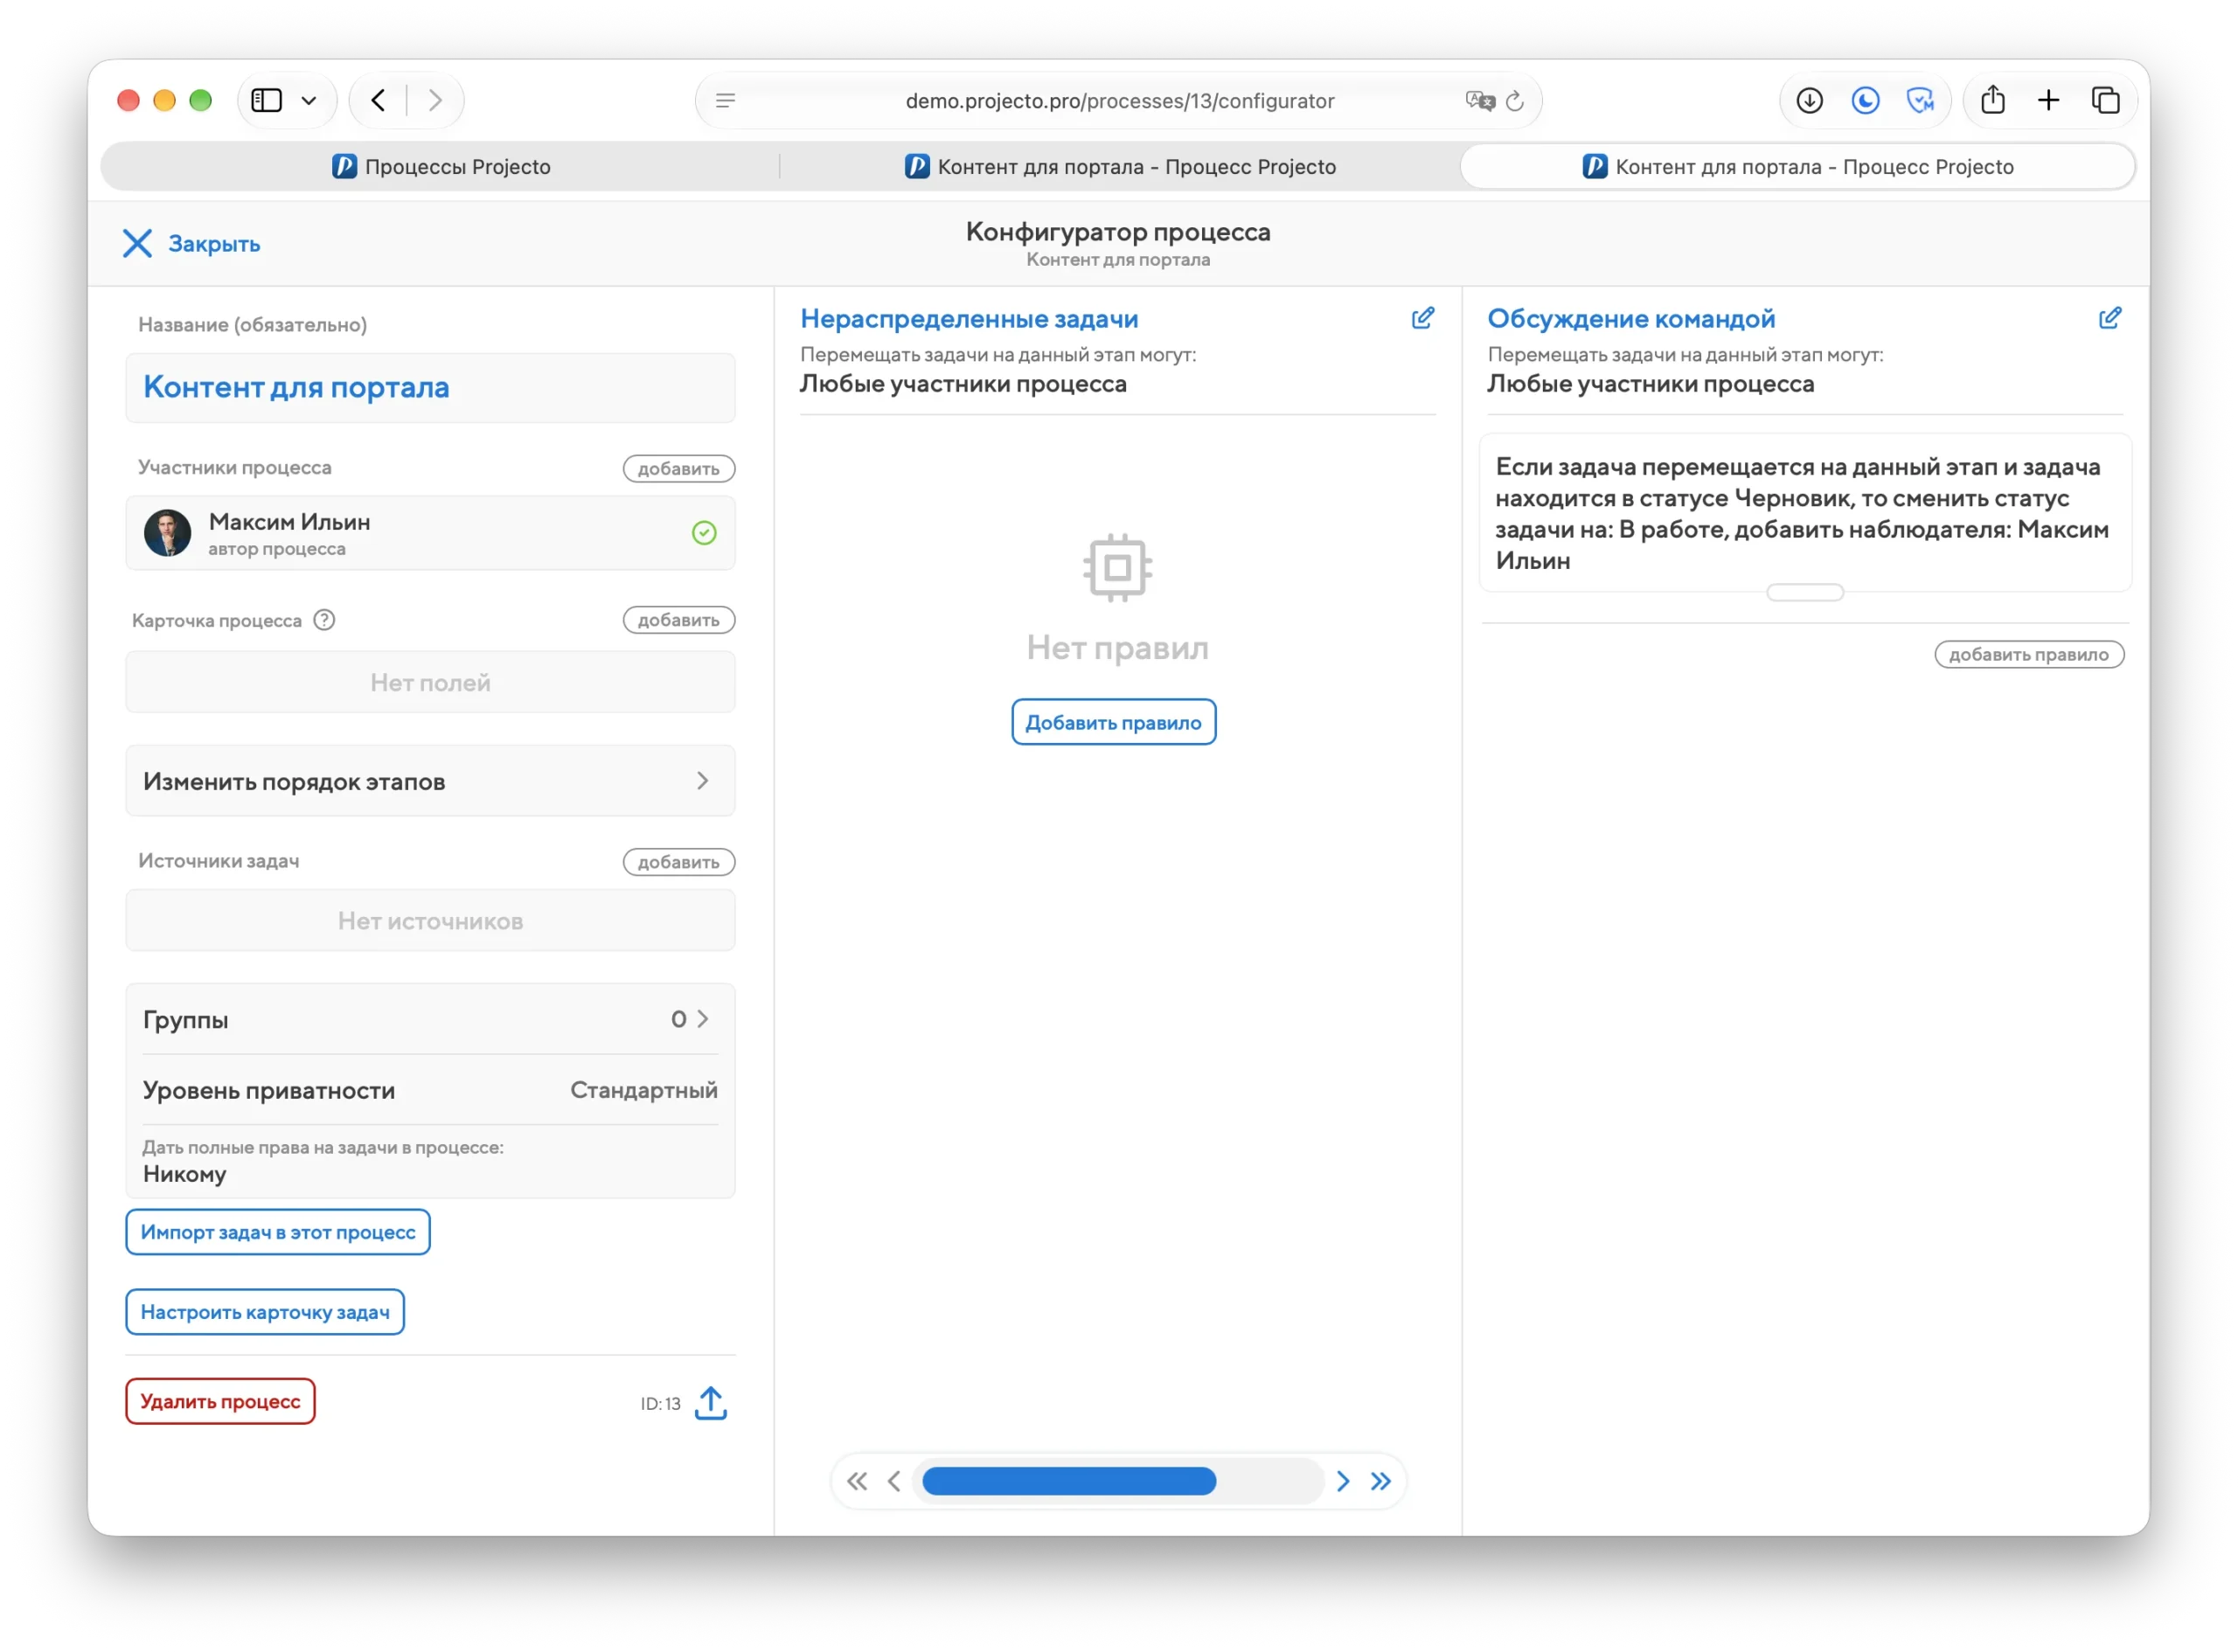
Task: Open a new tab with plus
Action: (x=2049, y=100)
